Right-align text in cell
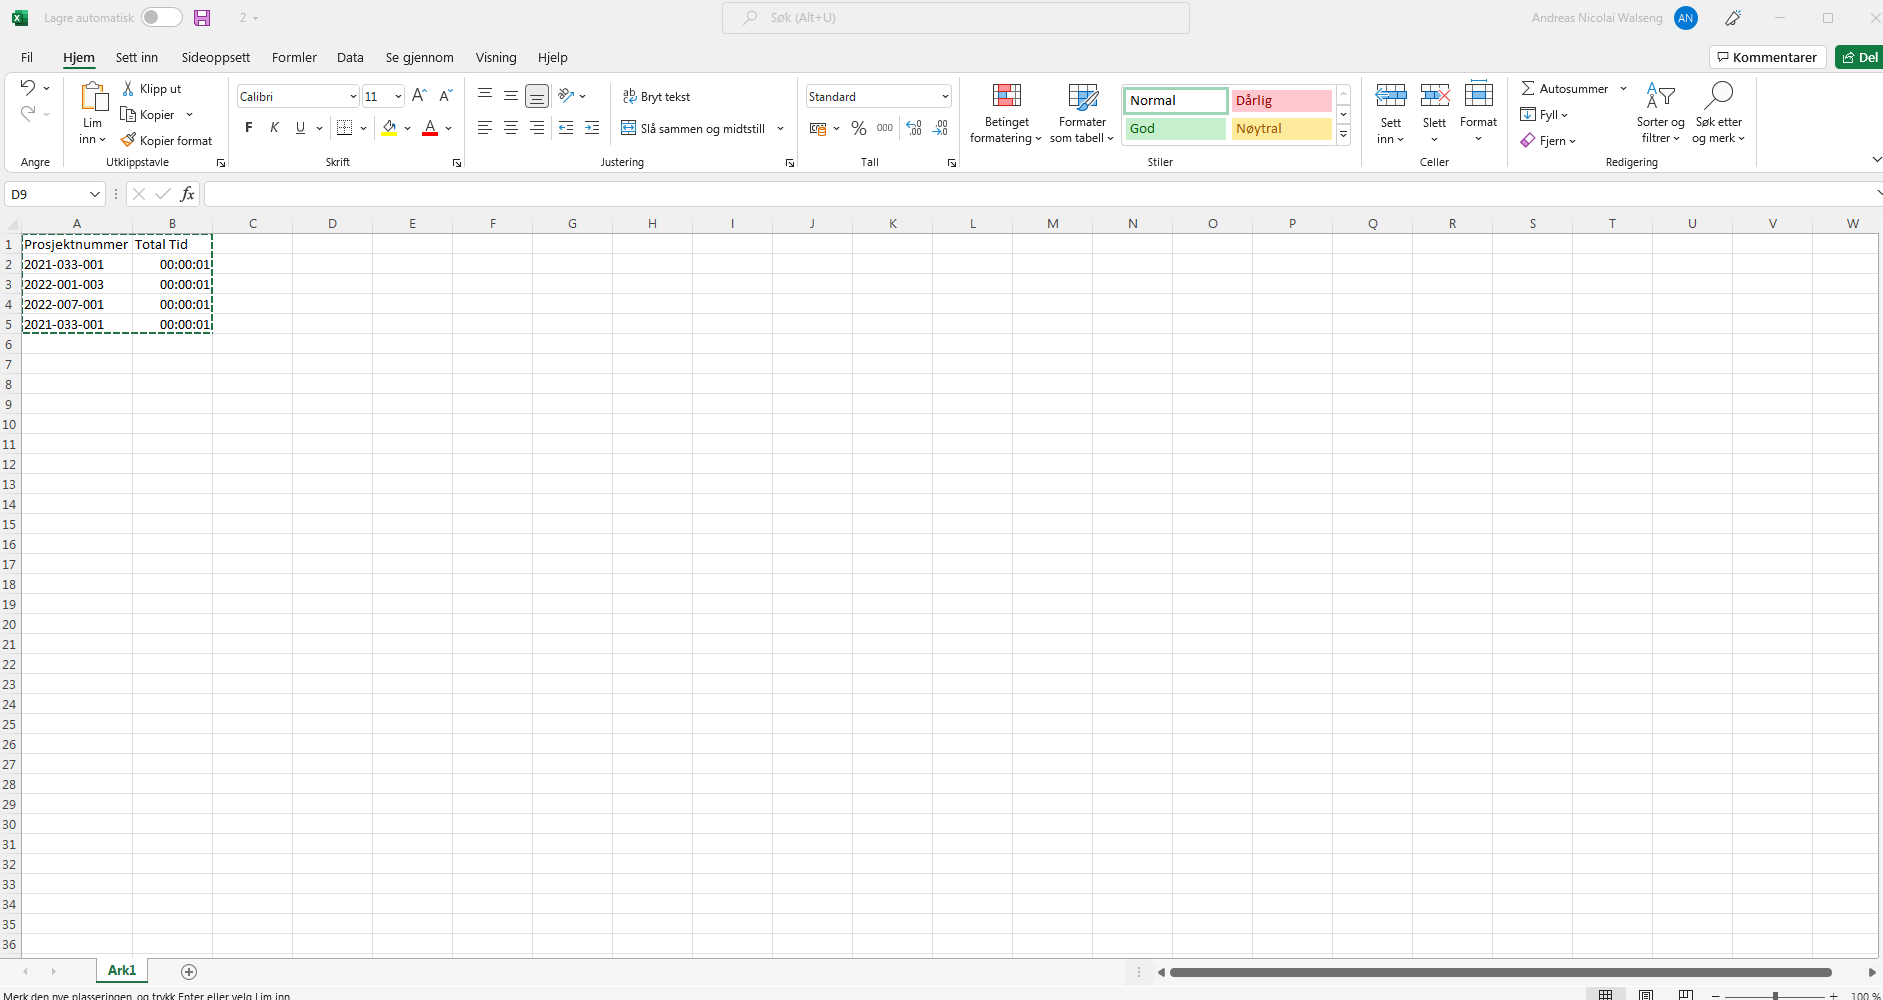The width and height of the screenshot is (1883, 1000). (x=537, y=128)
